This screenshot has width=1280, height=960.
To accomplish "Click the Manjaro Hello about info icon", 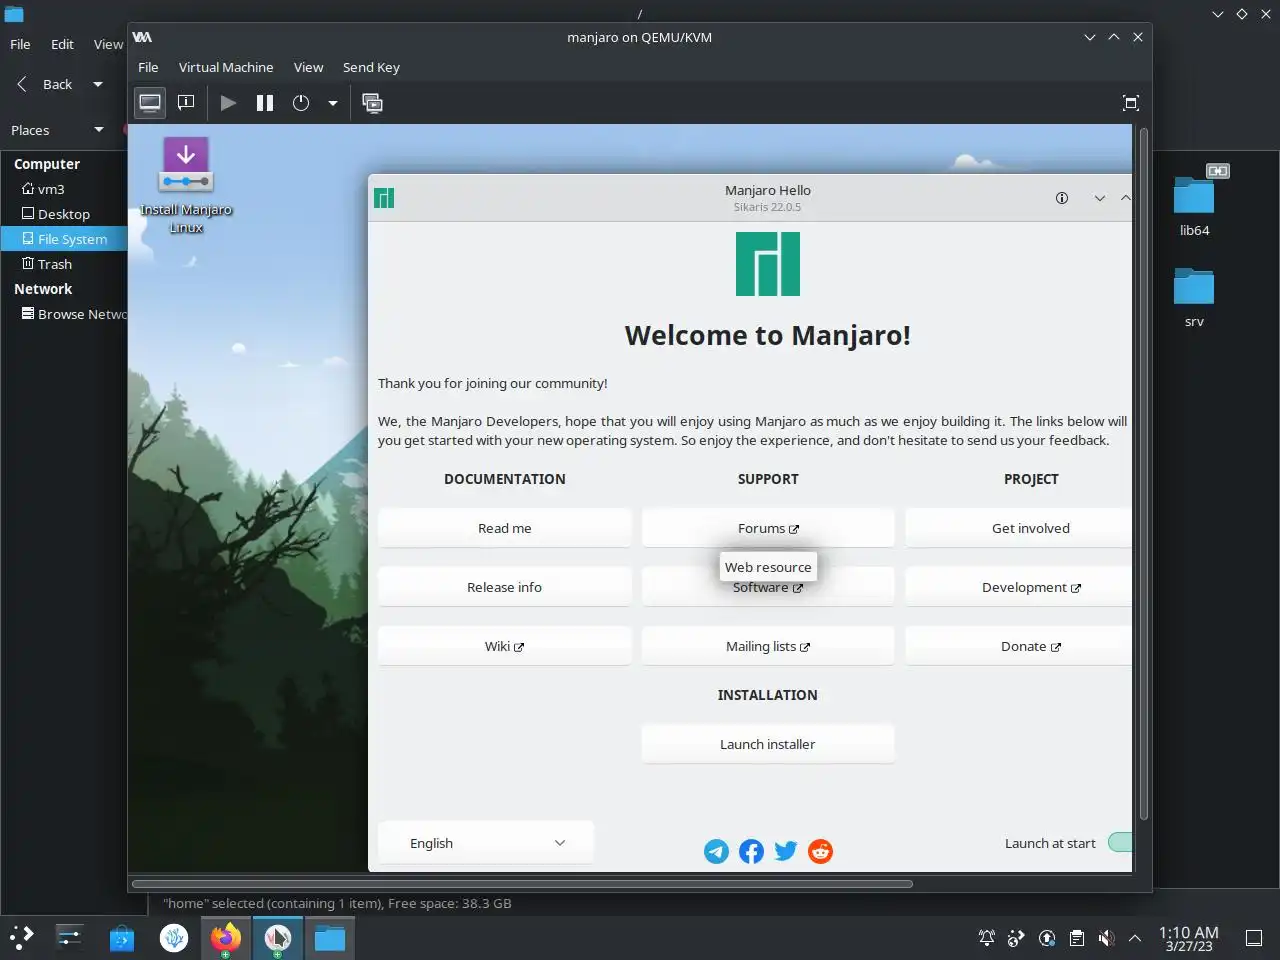I will pos(1062,198).
